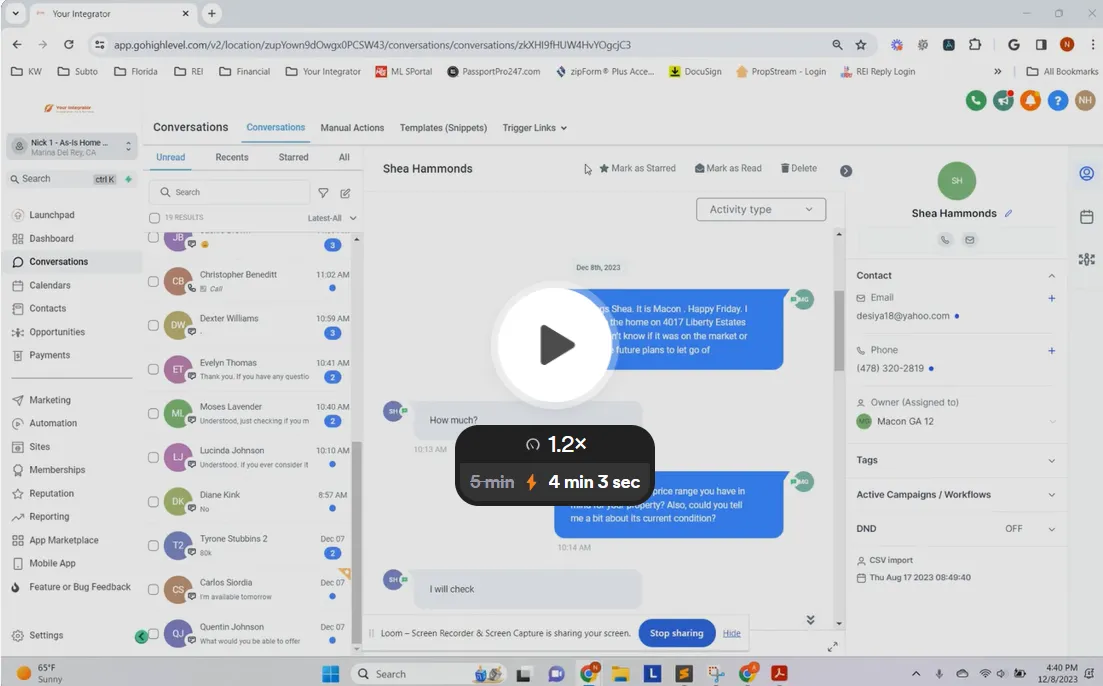
Task: Switch to the Starred tab
Action: (293, 157)
